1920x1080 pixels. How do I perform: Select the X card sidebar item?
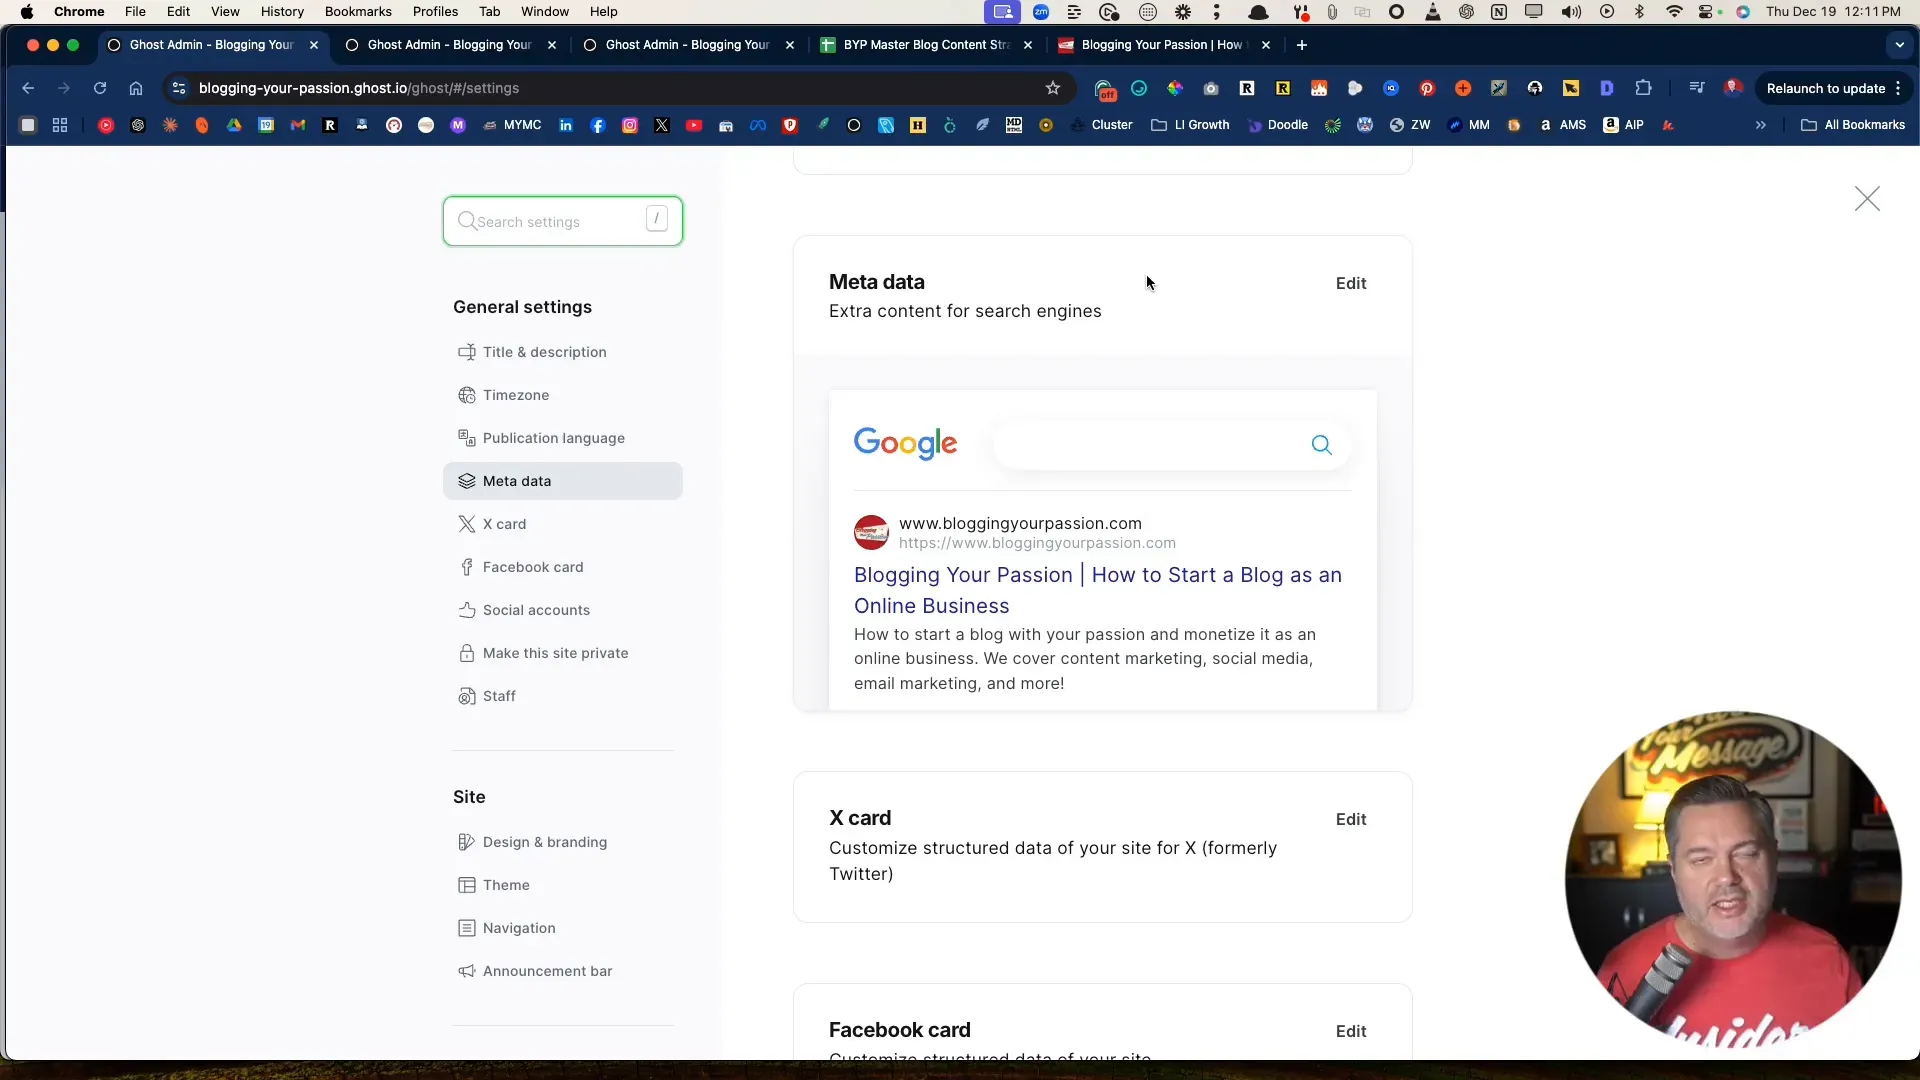[x=504, y=524]
